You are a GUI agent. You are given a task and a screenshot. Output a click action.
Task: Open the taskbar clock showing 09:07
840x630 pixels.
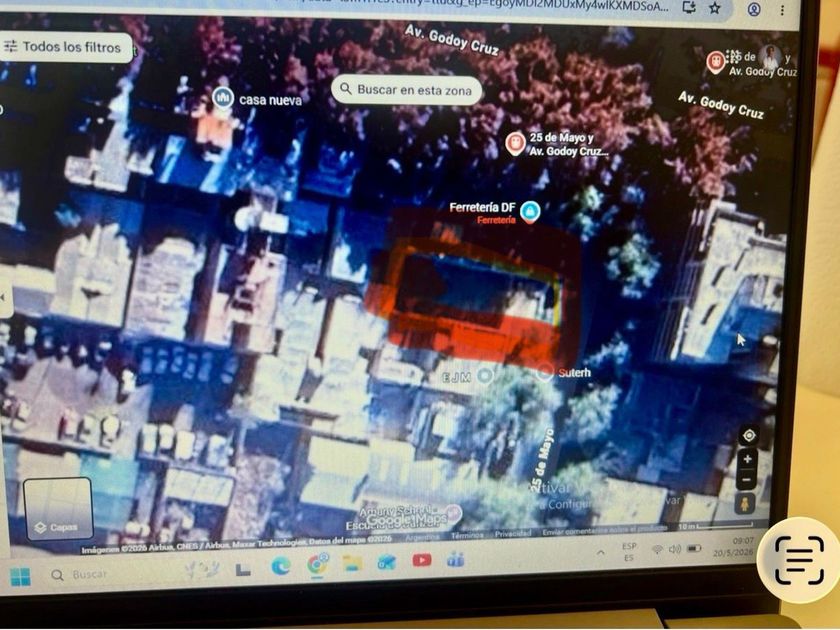pyautogui.click(x=733, y=546)
